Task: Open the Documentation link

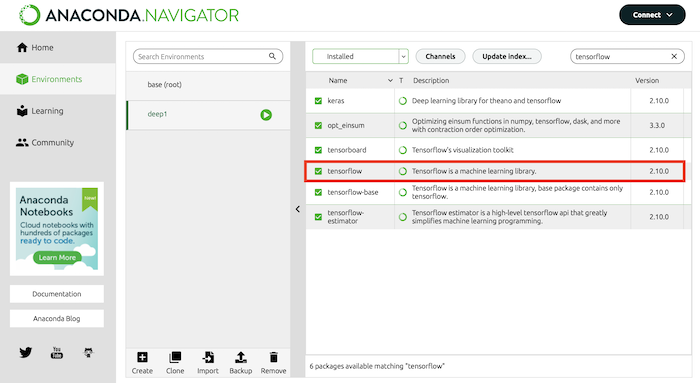Action: 57,294
